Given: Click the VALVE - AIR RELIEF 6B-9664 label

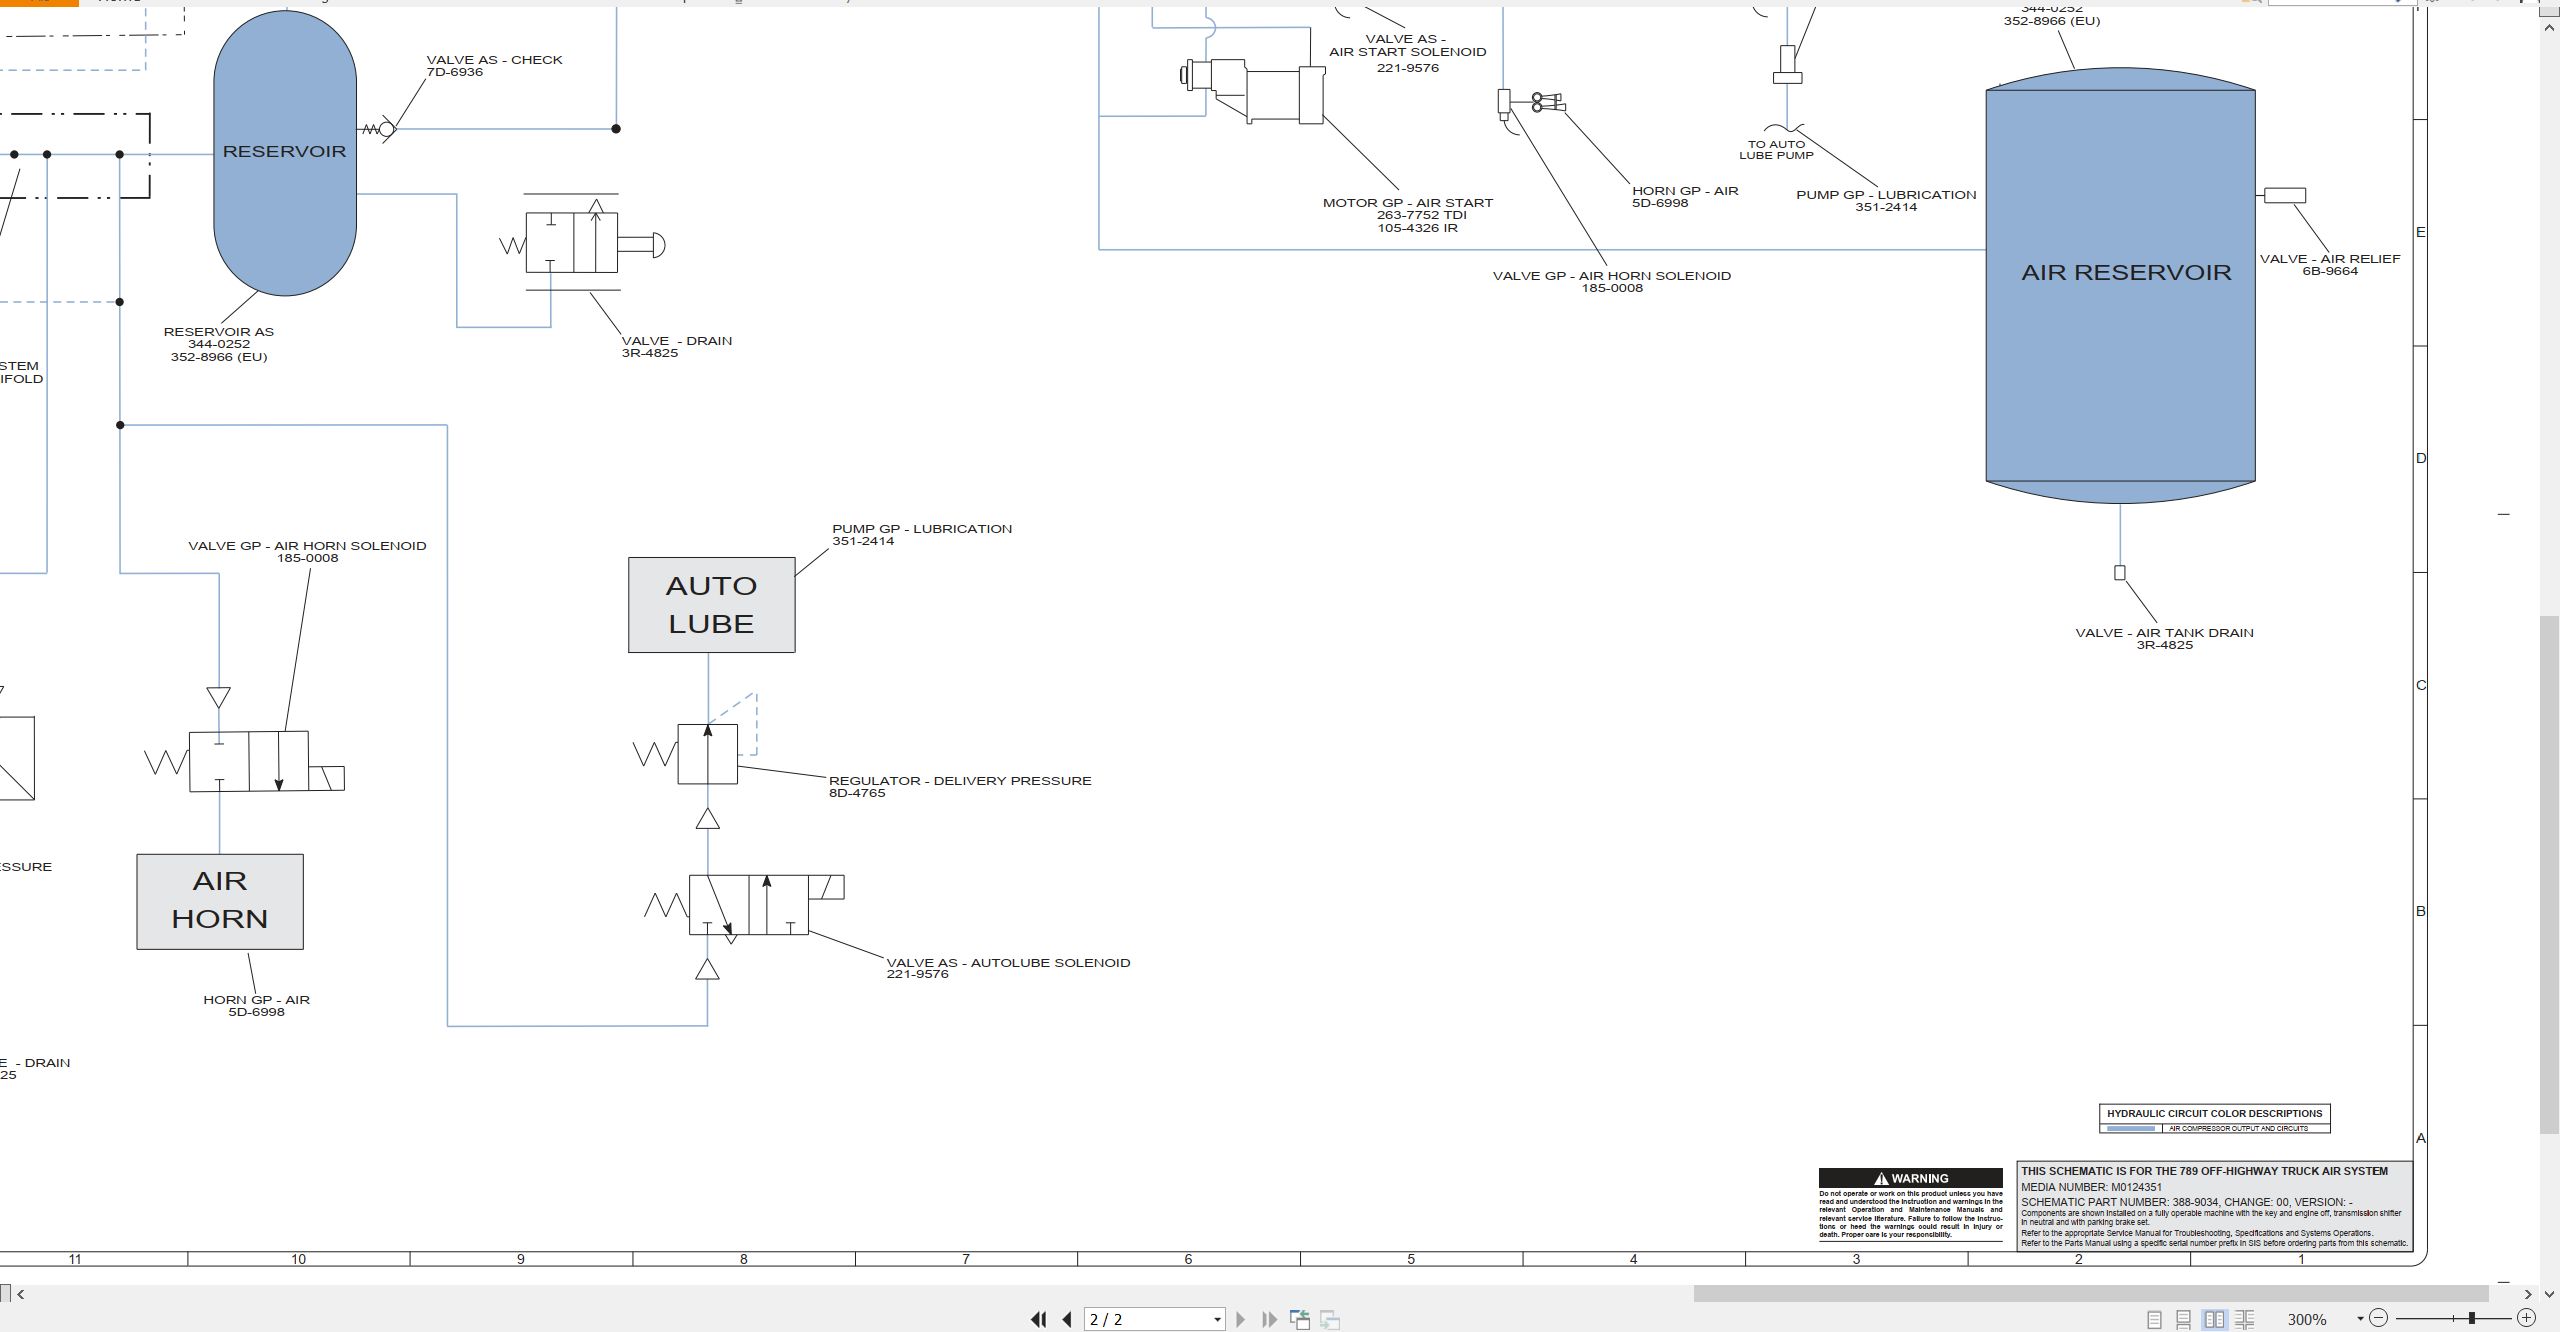Looking at the screenshot, I should [x=2330, y=264].
